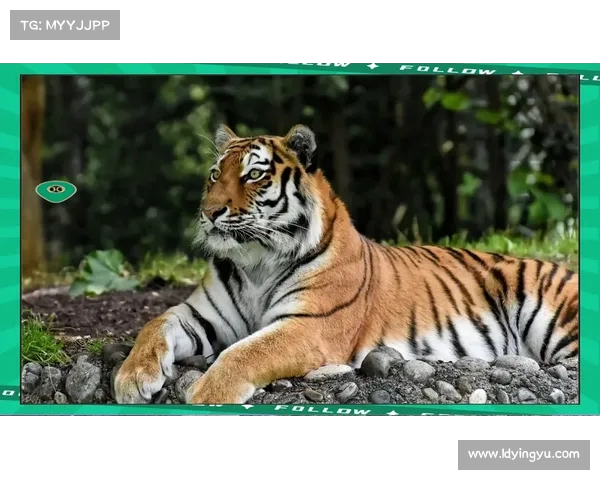Viewport: 600px width, 480px height.
Task: Click the TG: MYYJJPP label
Action: tap(65, 25)
